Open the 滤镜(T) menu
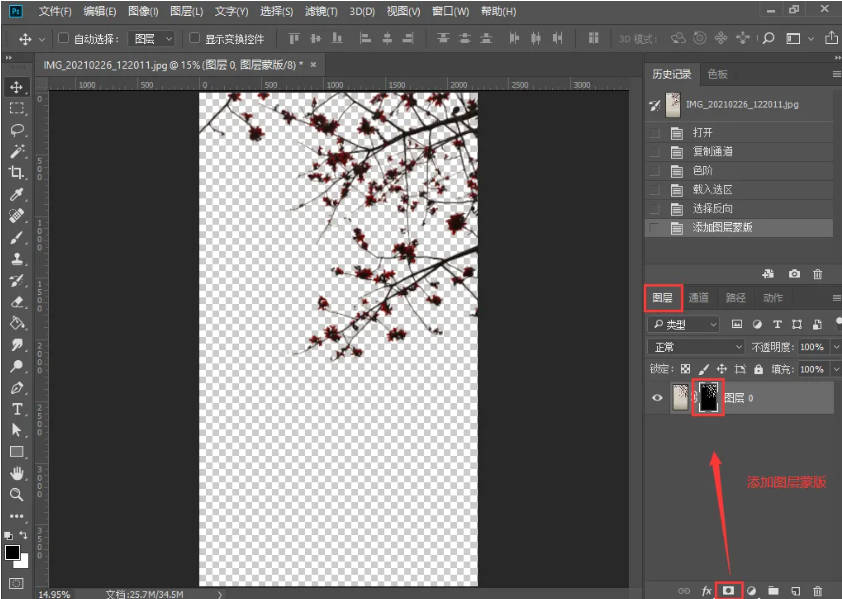The width and height of the screenshot is (842, 599). tap(321, 11)
